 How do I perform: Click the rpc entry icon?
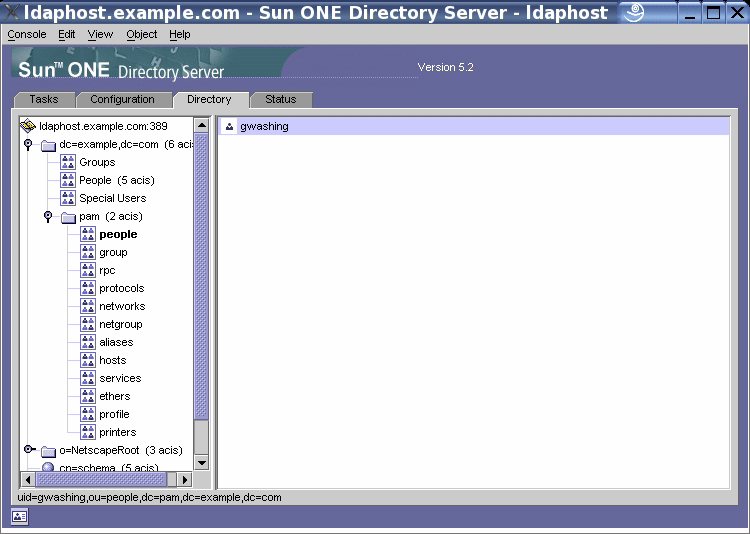coord(88,270)
